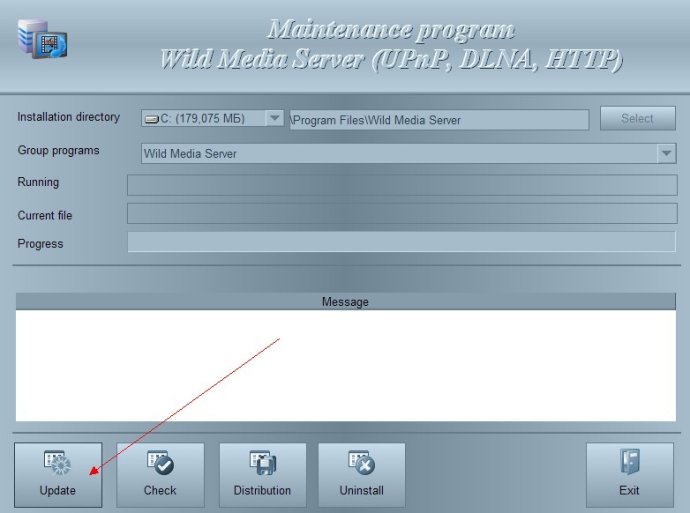Click the Message list header
The height and width of the screenshot is (513, 690).
(x=345, y=302)
